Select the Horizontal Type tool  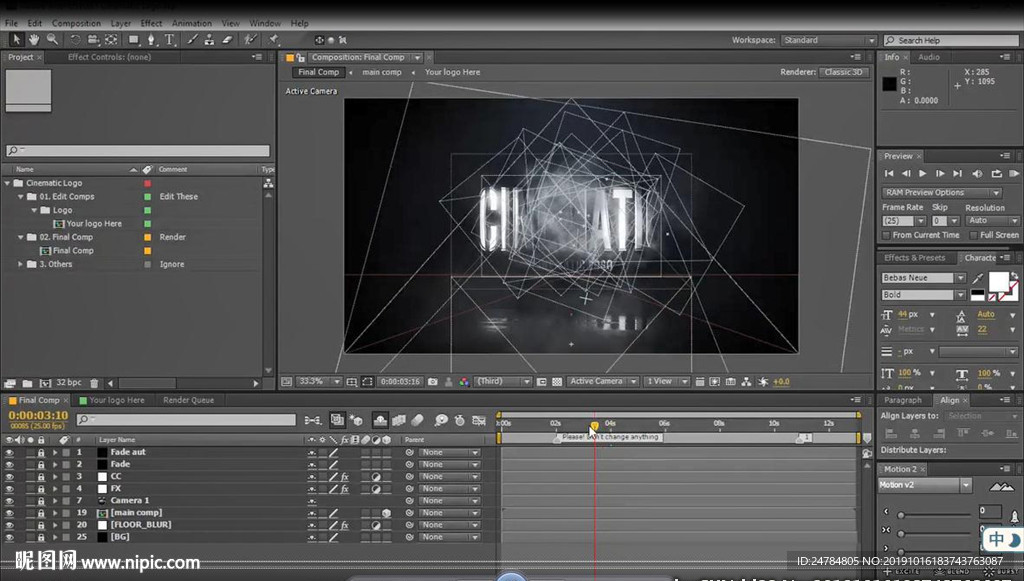(x=170, y=40)
